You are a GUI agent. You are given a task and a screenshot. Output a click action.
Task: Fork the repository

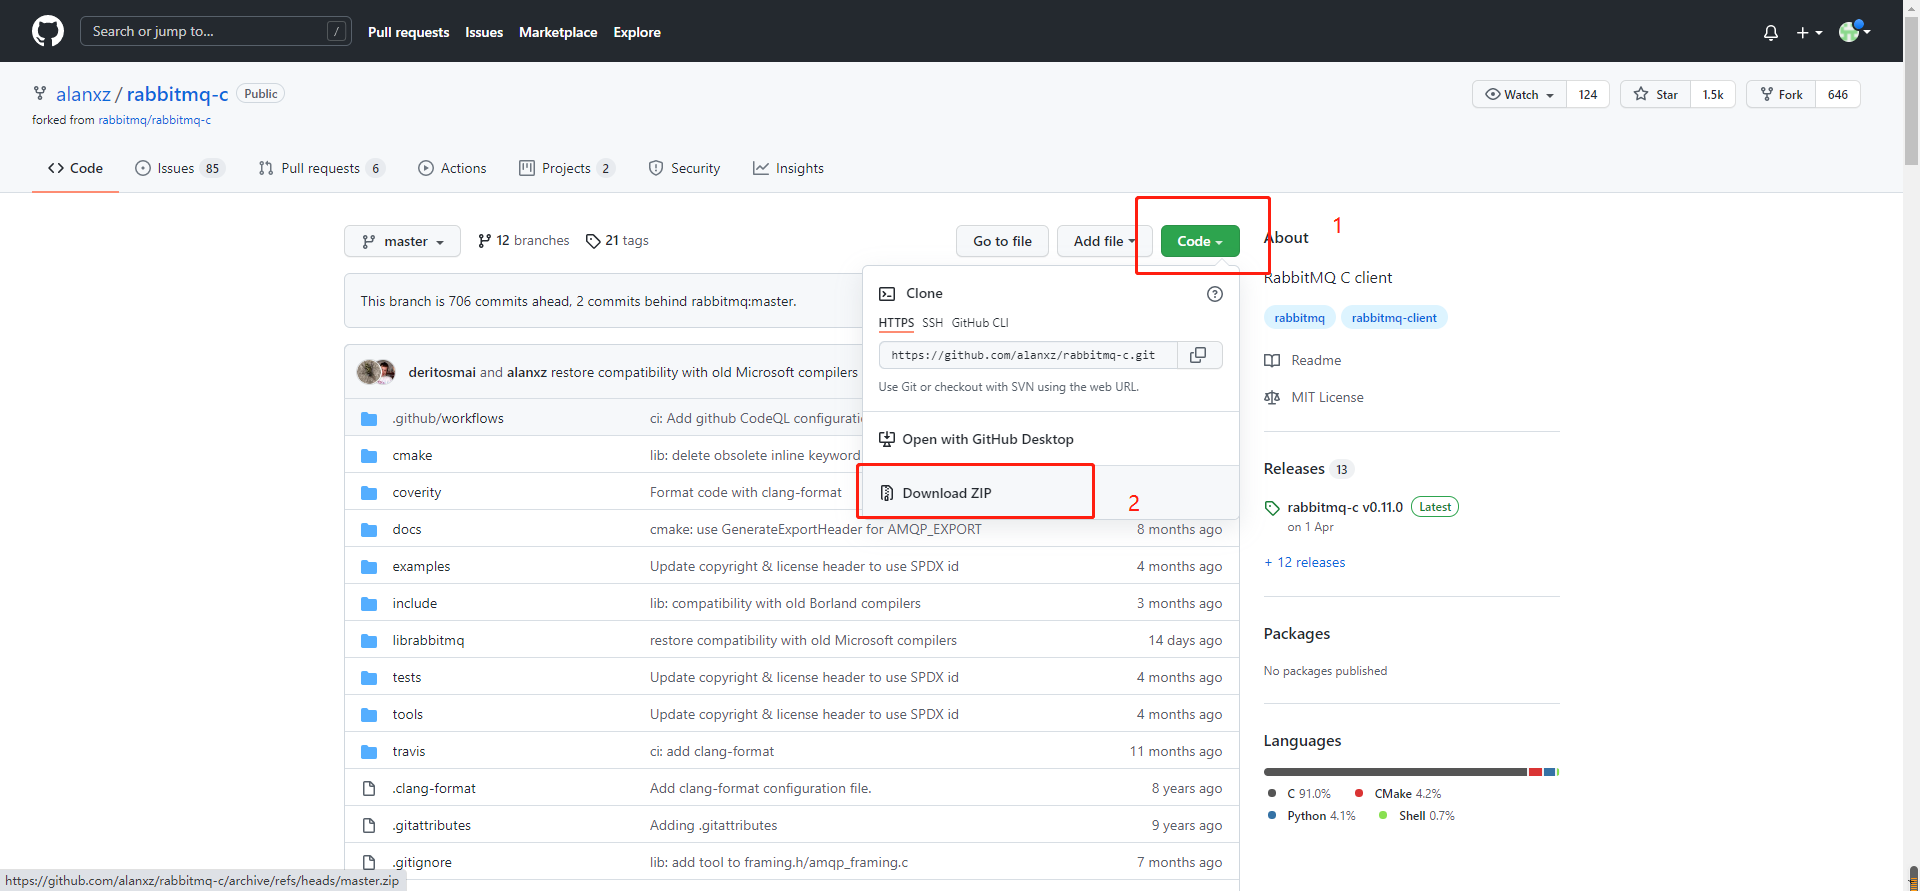click(1781, 94)
